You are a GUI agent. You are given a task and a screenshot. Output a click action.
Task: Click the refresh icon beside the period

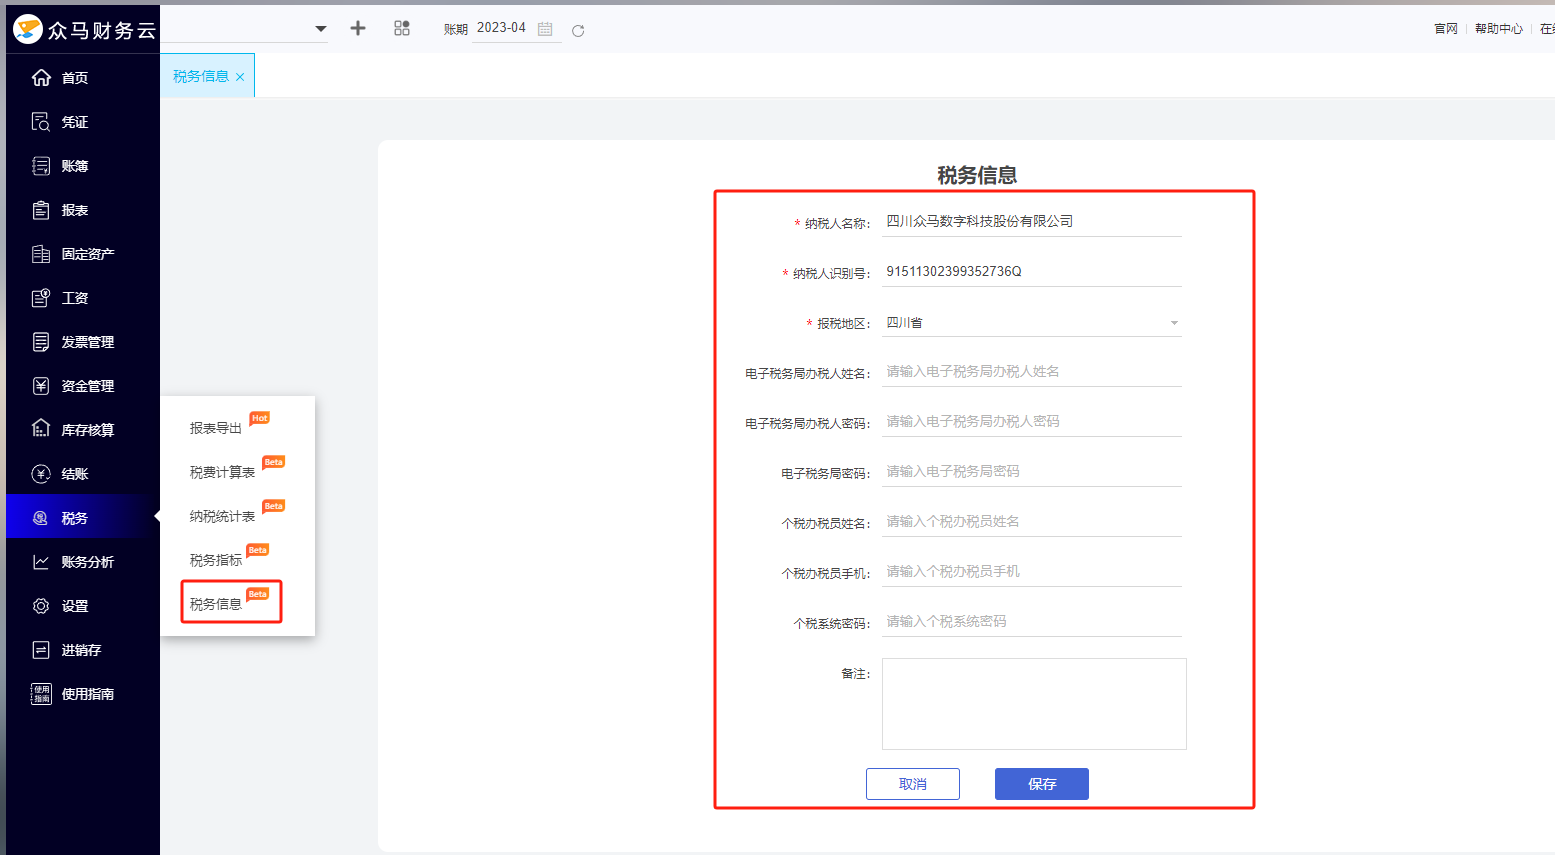(578, 30)
